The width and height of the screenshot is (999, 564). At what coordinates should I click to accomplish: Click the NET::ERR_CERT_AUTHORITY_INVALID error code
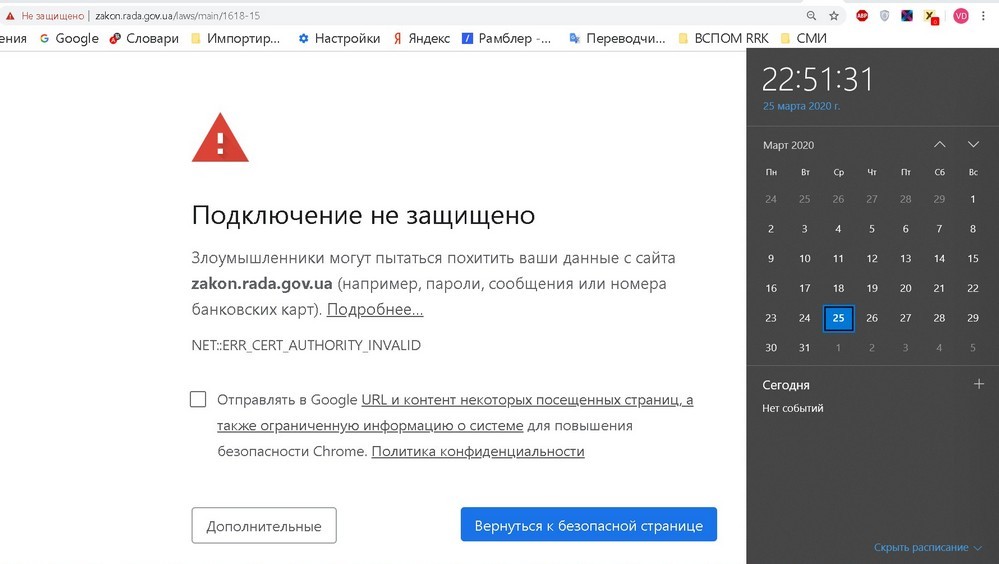[x=306, y=345]
